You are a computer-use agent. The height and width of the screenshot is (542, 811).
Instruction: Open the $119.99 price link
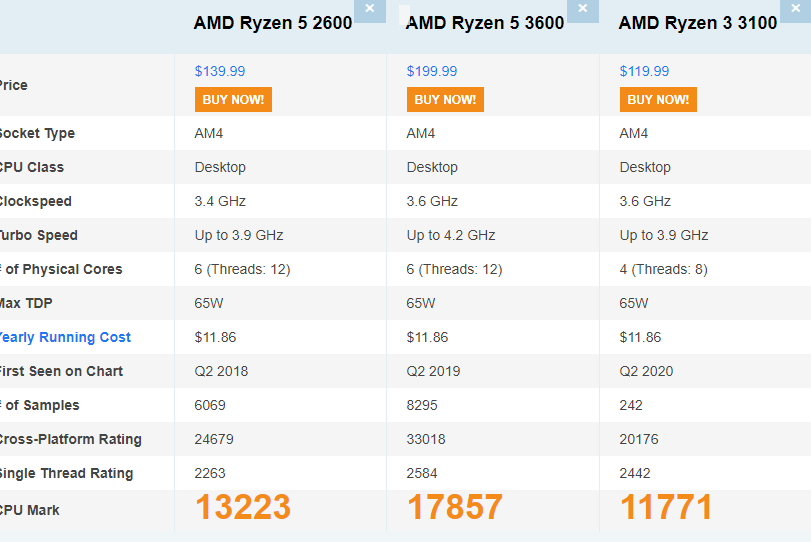point(645,71)
